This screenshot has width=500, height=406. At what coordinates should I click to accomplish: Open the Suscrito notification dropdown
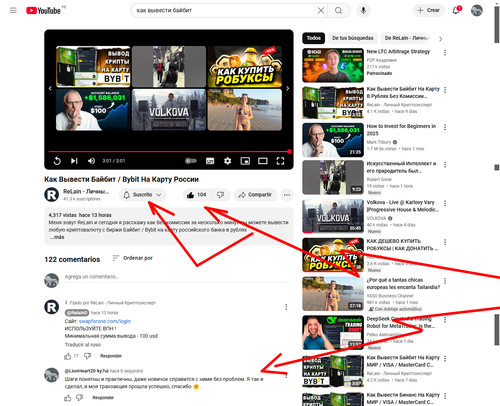(143, 195)
